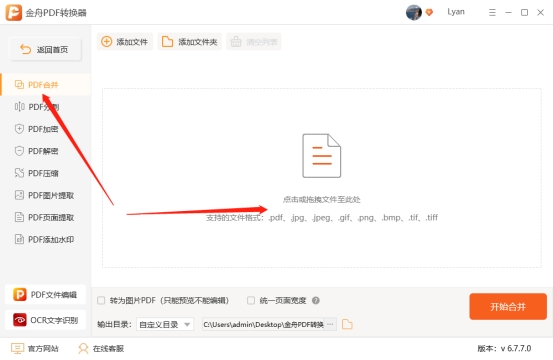The image size is (553, 360).
Task: Open 在线客服 online support
Action: coord(101,348)
